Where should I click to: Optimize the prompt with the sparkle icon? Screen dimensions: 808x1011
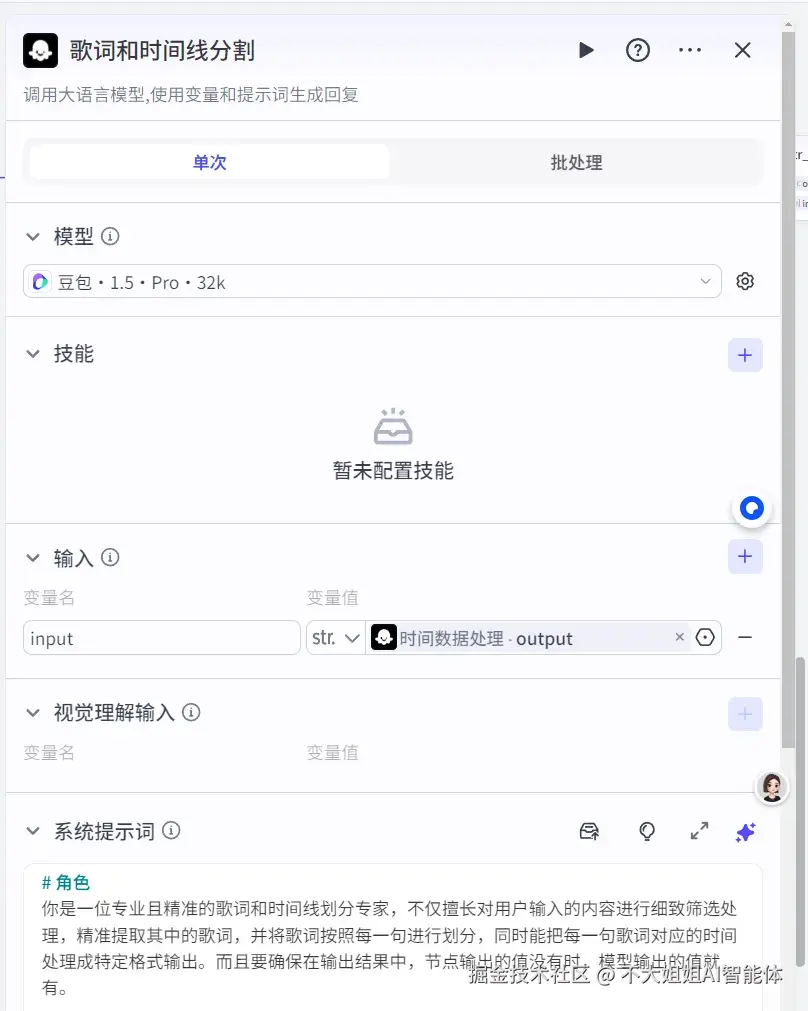pyautogui.click(x=744, y=831)
